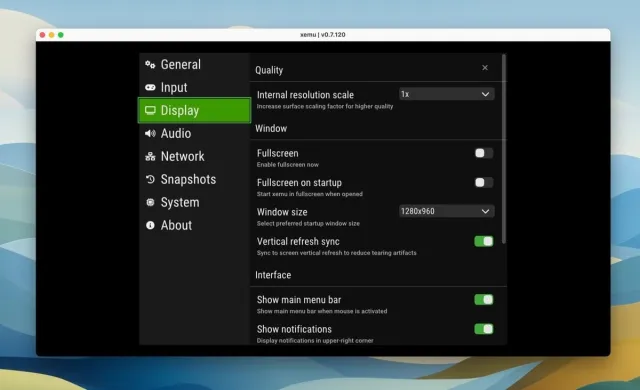Image resolution: width=640 pixels, height=390 pixels.
Task: Click the Audio speaker icon
Action: pos(150,133)
